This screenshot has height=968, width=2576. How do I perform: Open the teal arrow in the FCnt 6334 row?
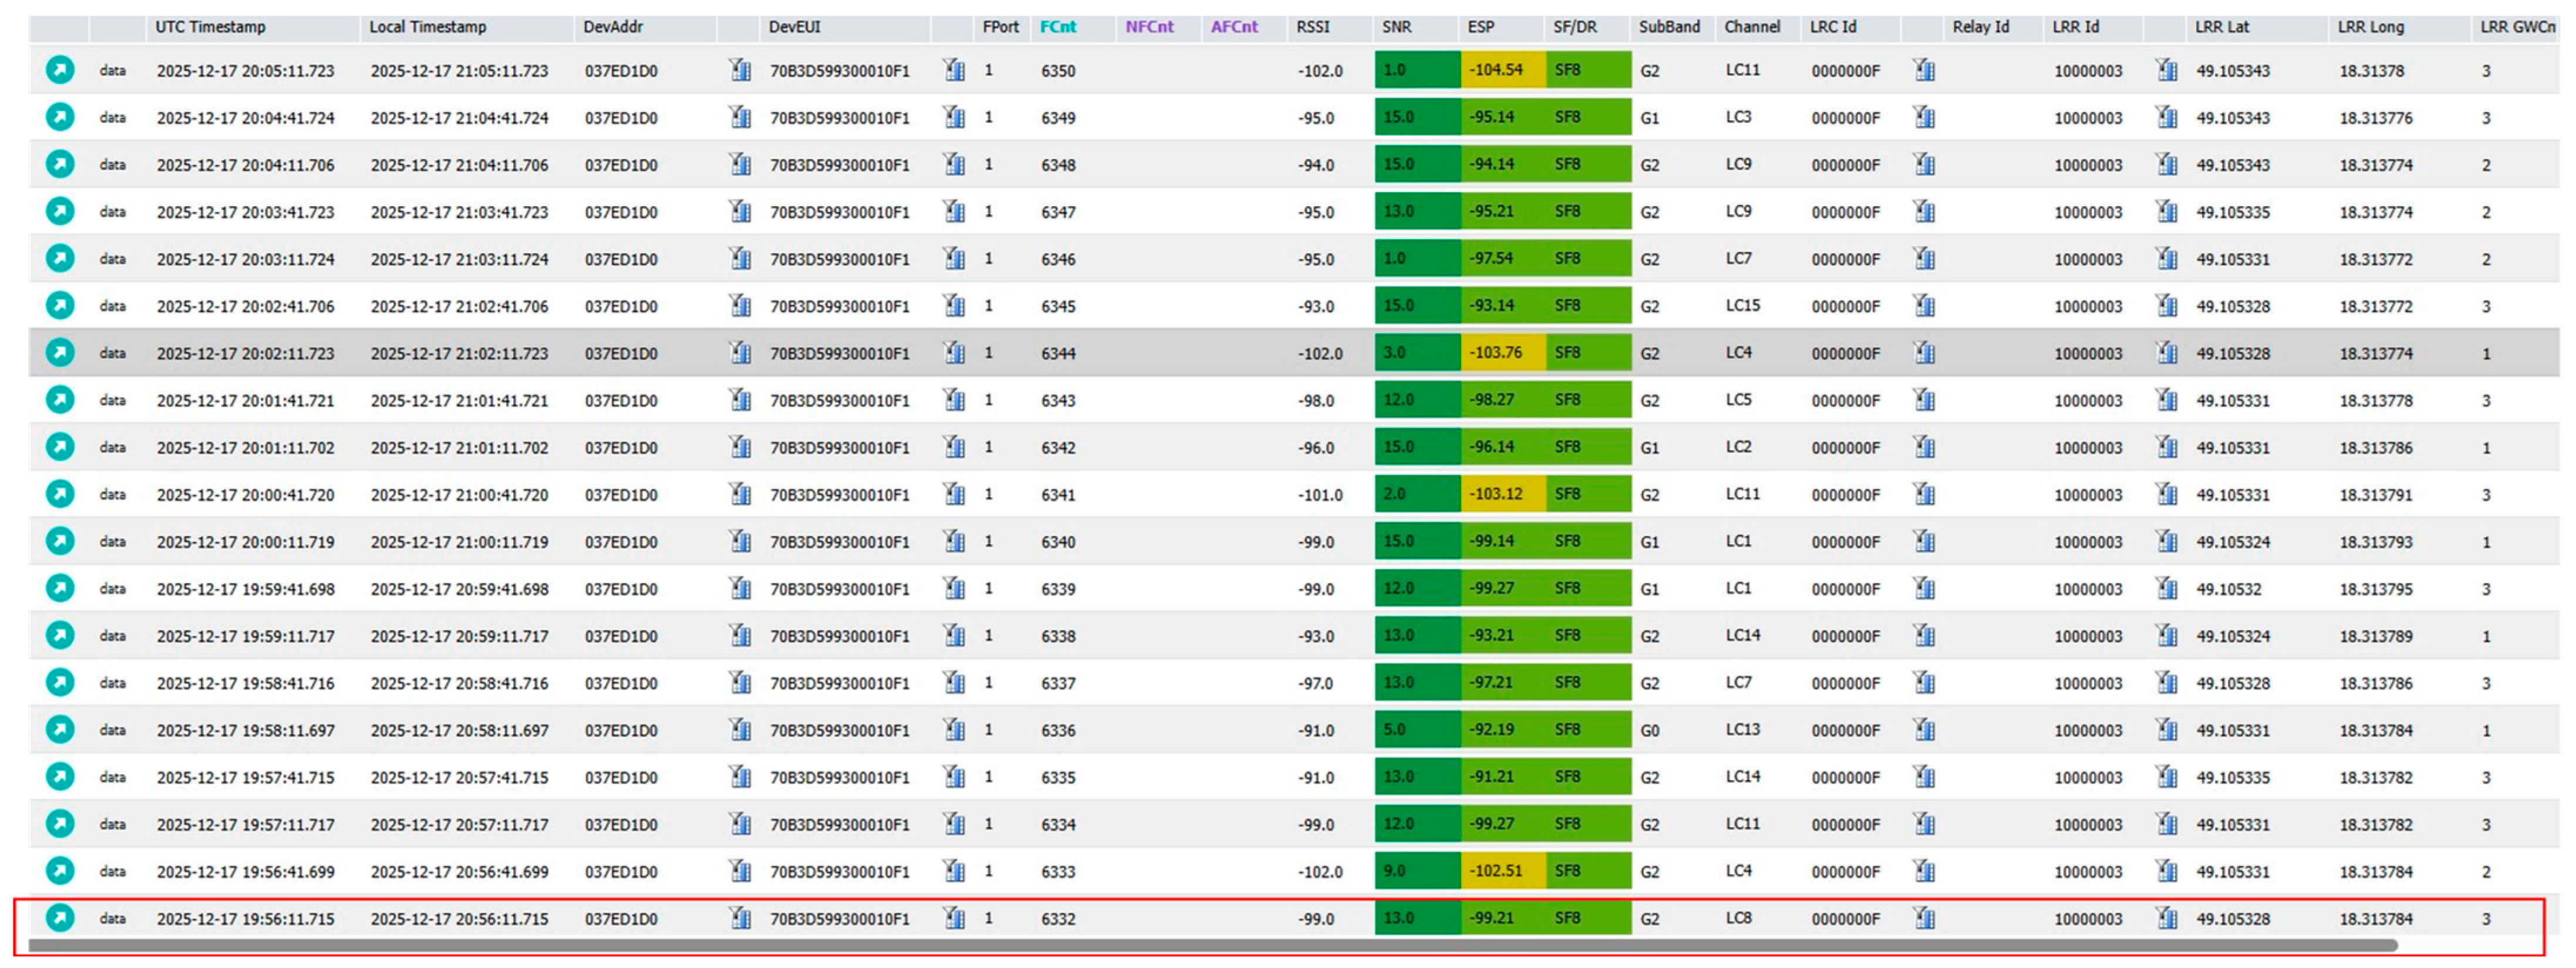click(x=60, y=824)
